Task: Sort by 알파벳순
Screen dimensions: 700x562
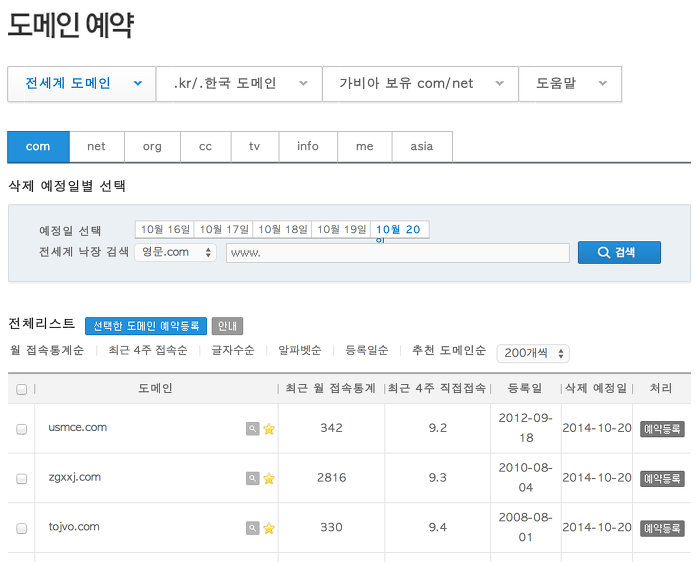Action: (300, 350)
